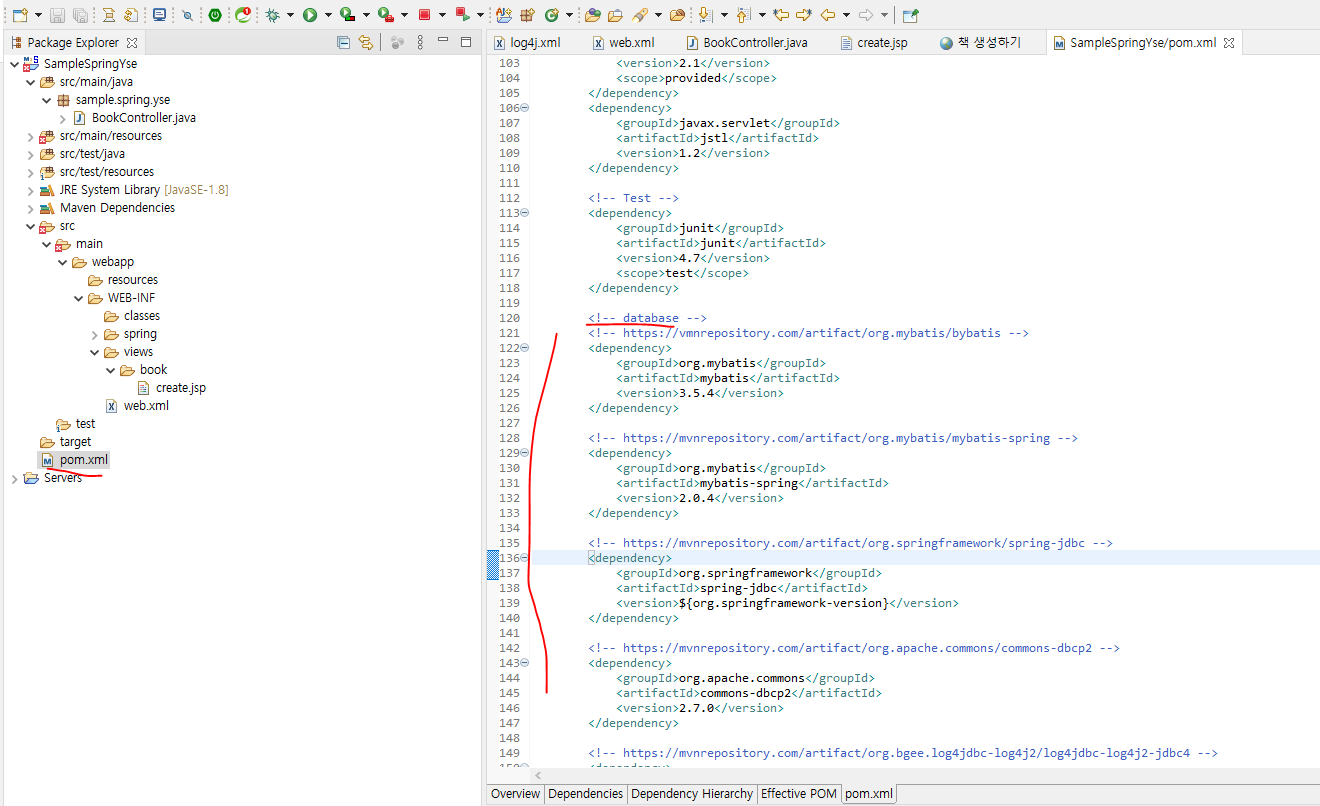Screen dimensions: 1320x806
Task: Open the Overview bottom tab
Action: [515, 794]
